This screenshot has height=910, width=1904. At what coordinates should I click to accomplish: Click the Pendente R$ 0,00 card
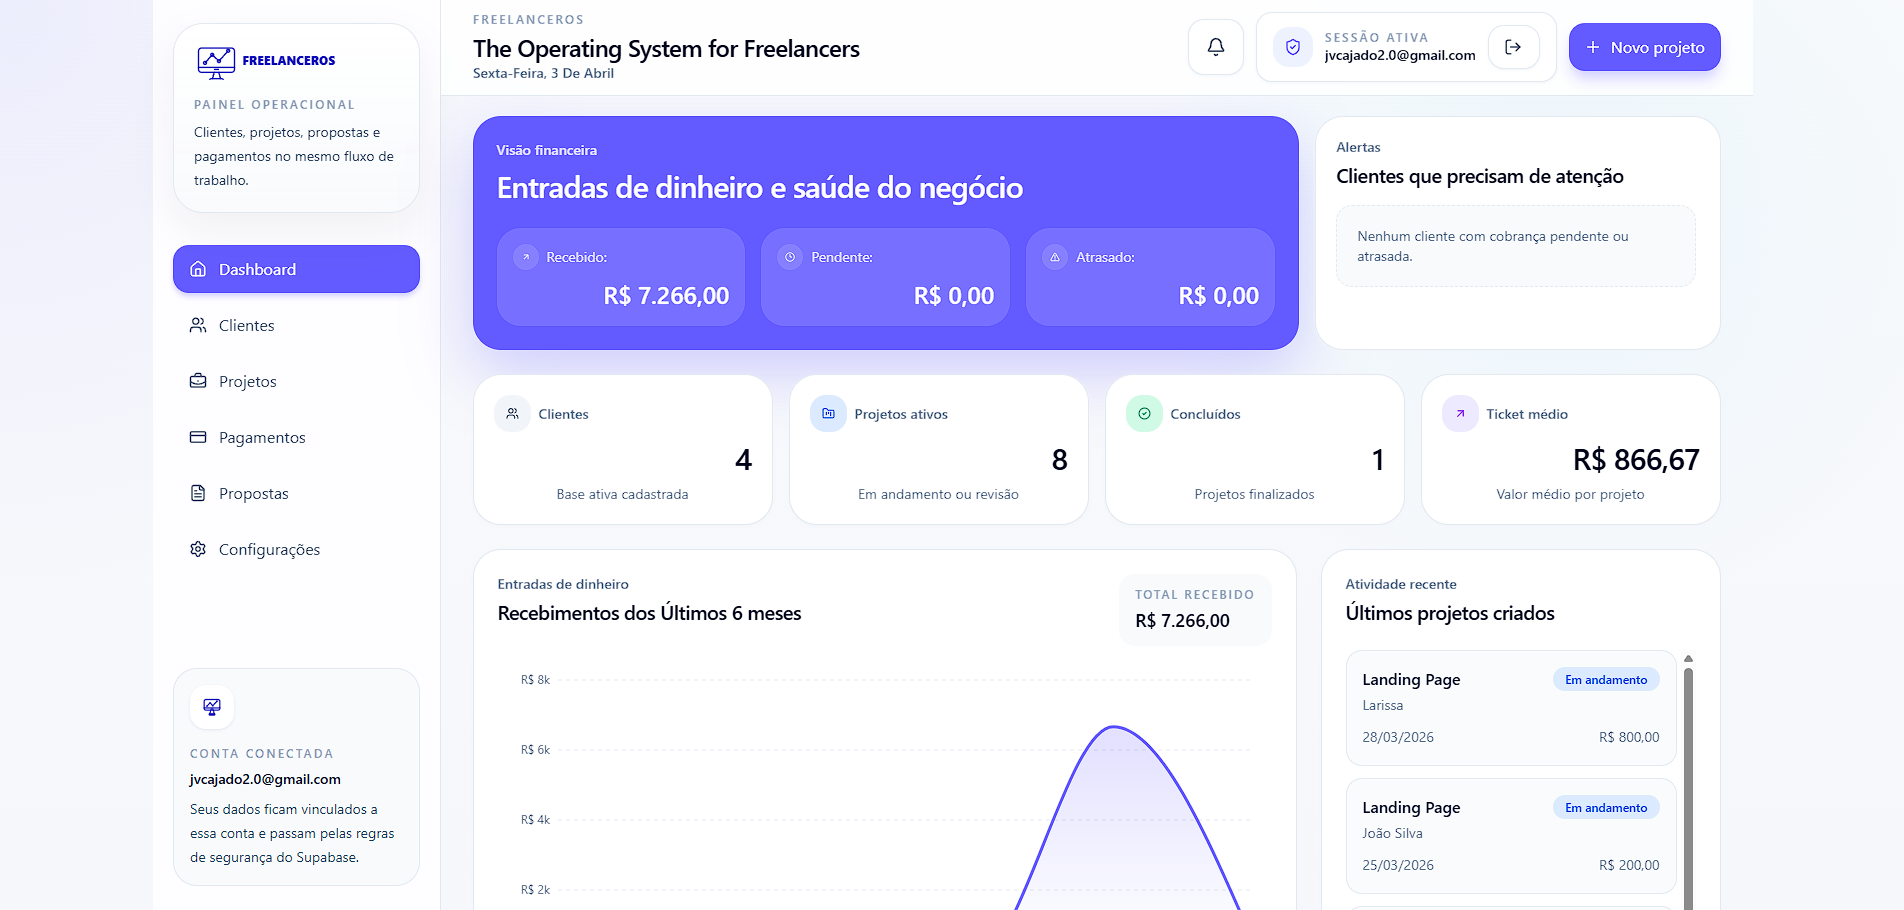(x=885, y=277)
